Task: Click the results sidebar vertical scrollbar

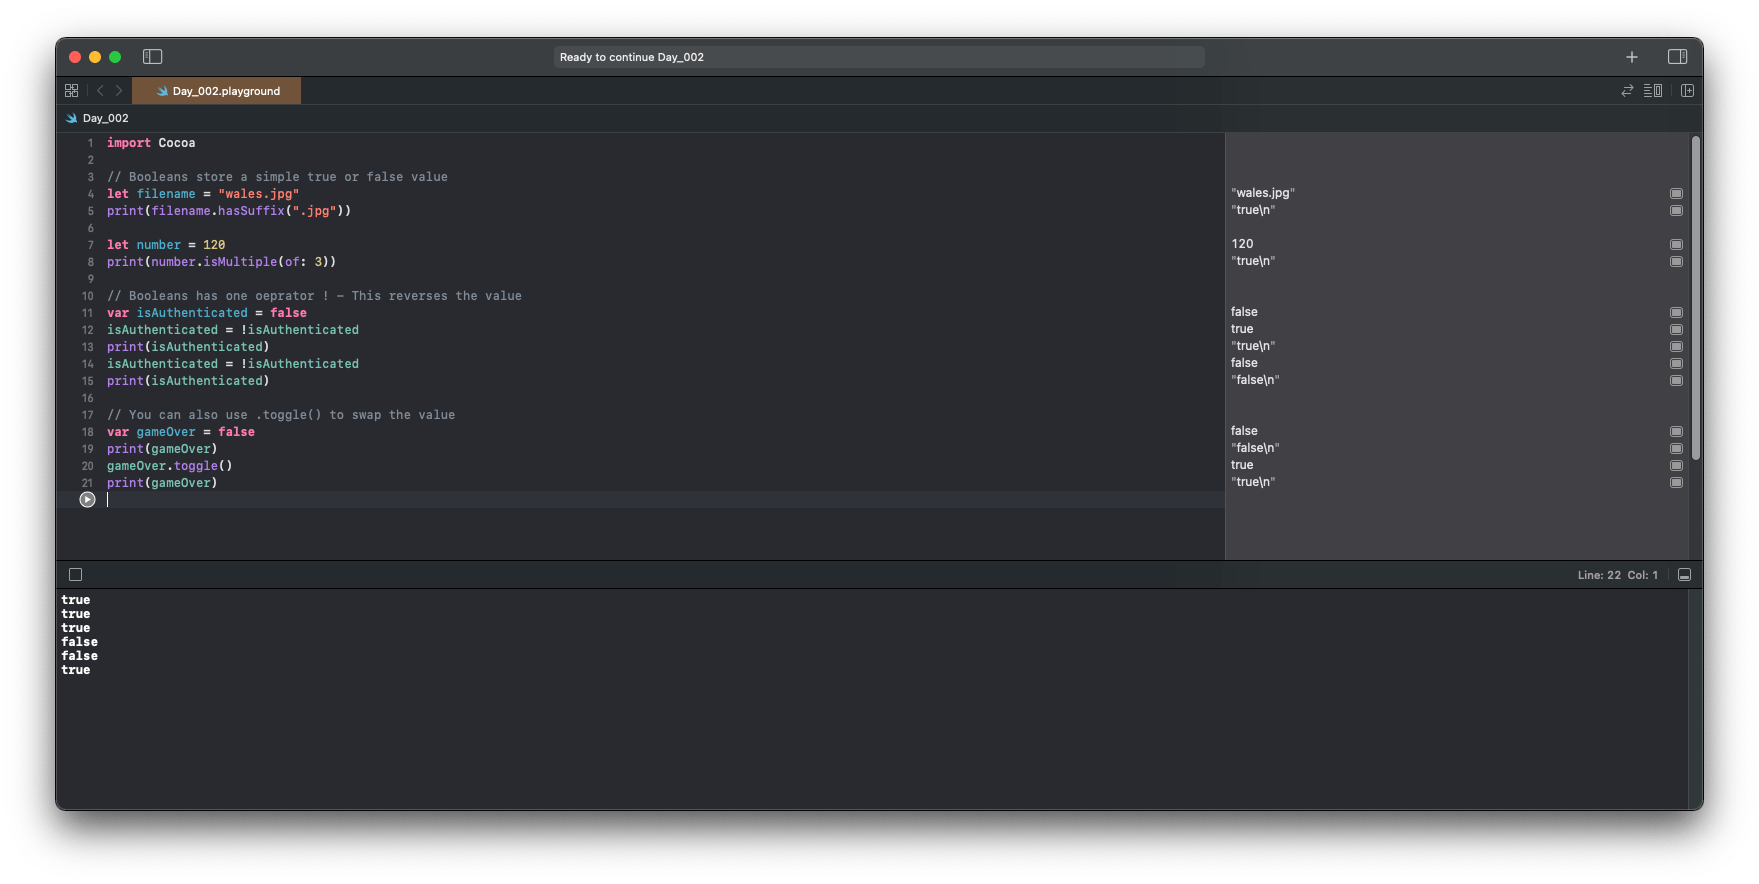Action: [x=1696, y=300]
